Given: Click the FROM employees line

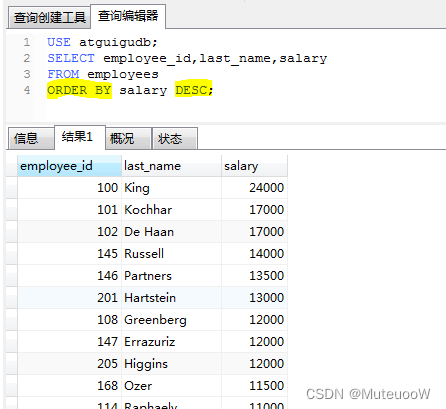Looking at the screenshot, I should point(103,74).
